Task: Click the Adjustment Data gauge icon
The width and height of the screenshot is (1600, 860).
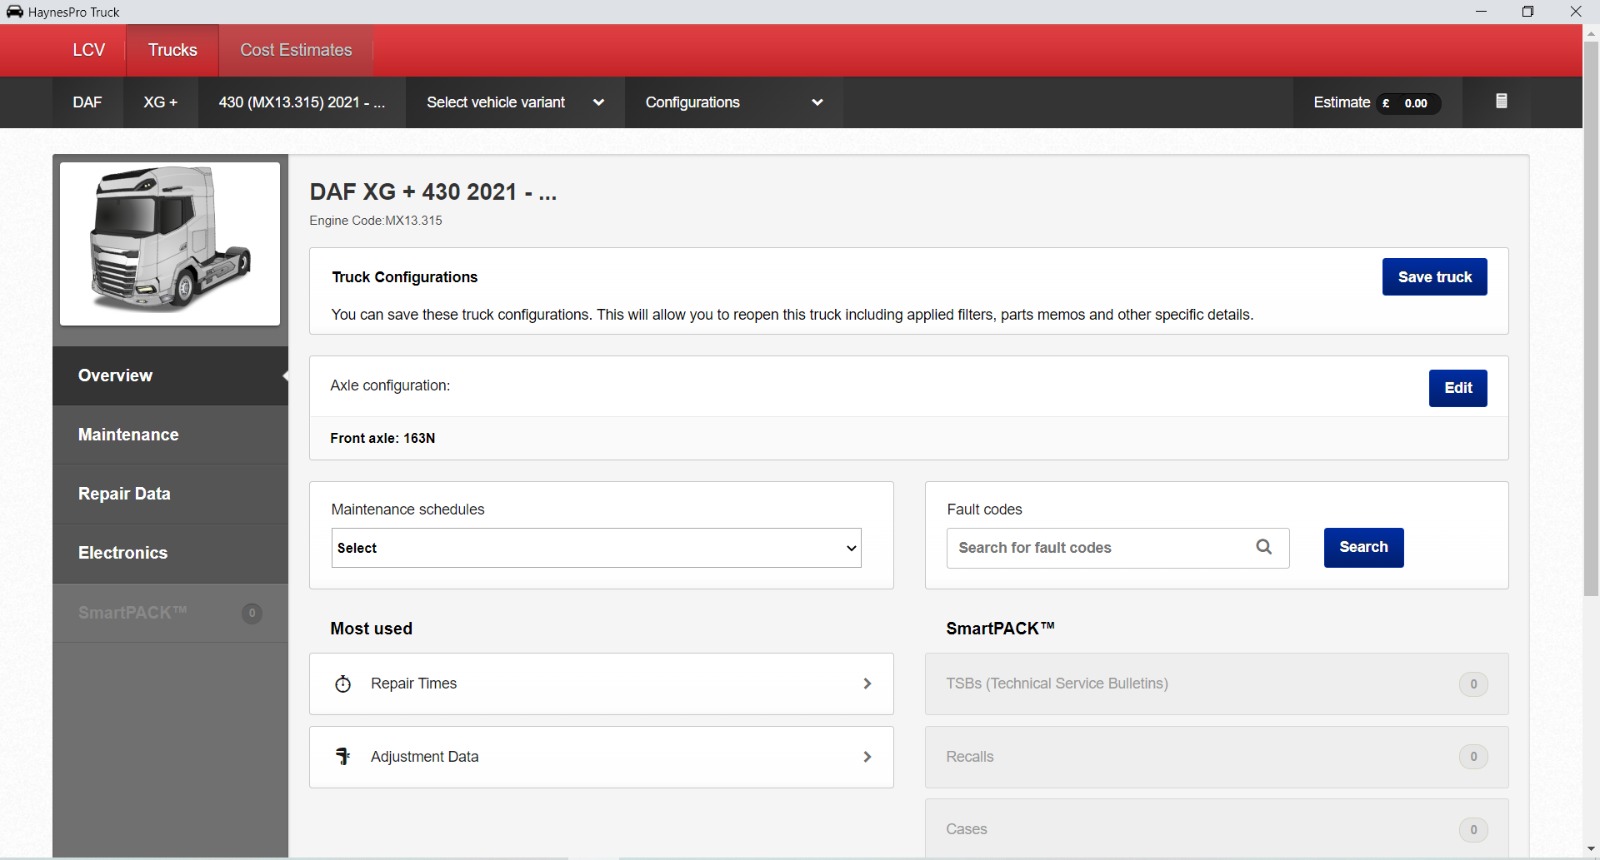Action: [343, 757]
